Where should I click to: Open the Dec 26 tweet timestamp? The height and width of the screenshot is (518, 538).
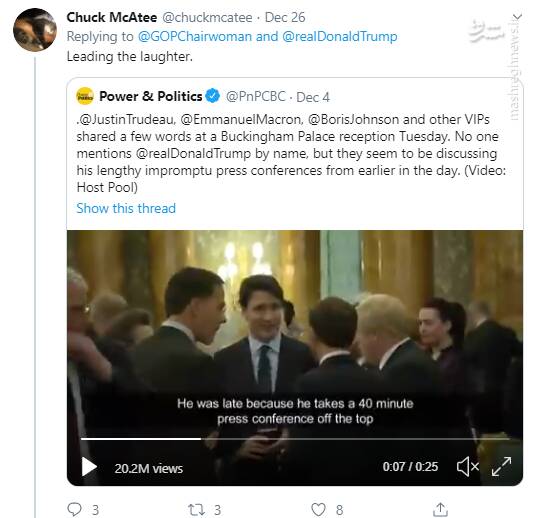(x=285, y=17)
